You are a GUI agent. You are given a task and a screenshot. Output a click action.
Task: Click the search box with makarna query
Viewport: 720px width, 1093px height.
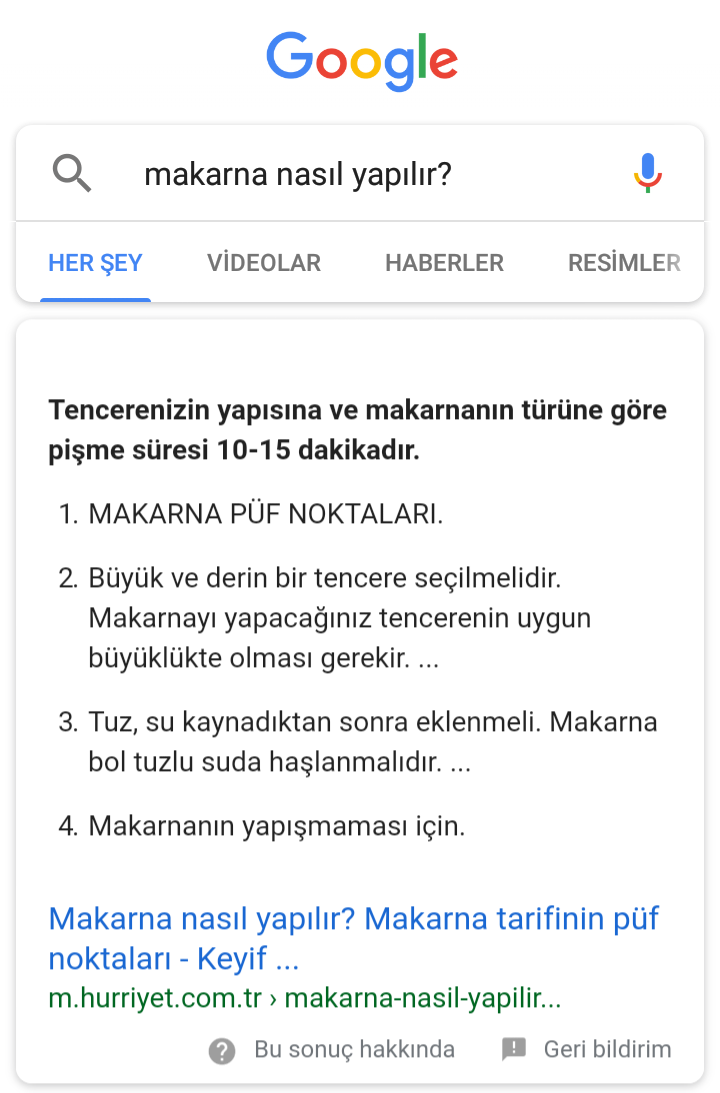(x=360, y=174)
